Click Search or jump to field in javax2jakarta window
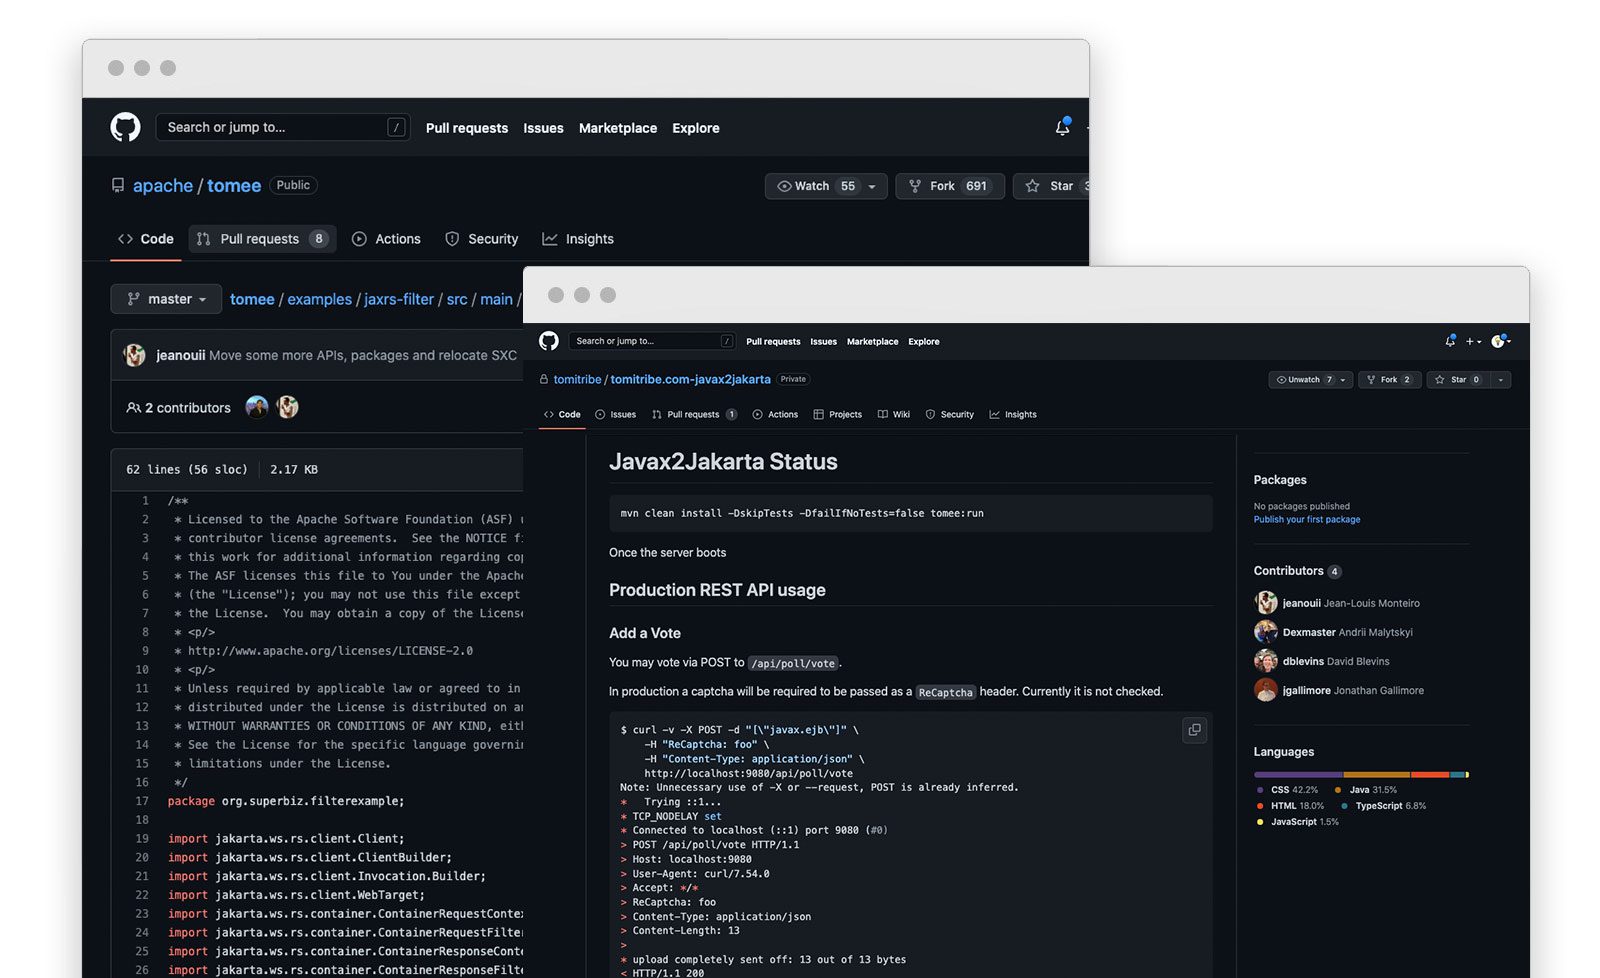 click(652, 341)
